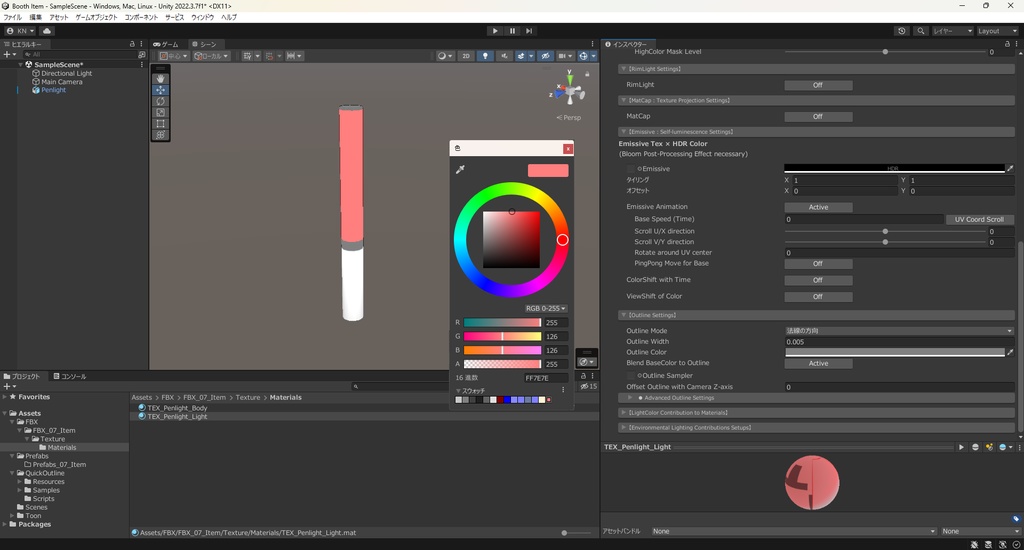Screen dimensions: 1024x550
Task: Open Unity cloud services icon
Action: tap(47, 31)
